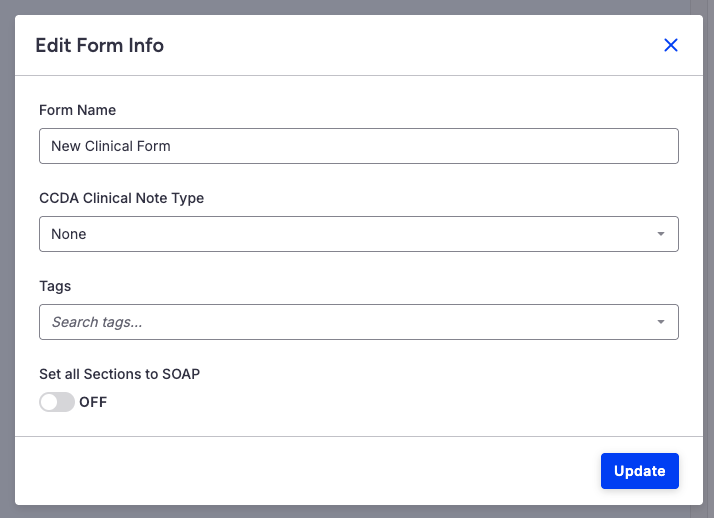Click the CCDA Clinical Note Type label
This screenshot has height=518, width=714.
point(121,198)
